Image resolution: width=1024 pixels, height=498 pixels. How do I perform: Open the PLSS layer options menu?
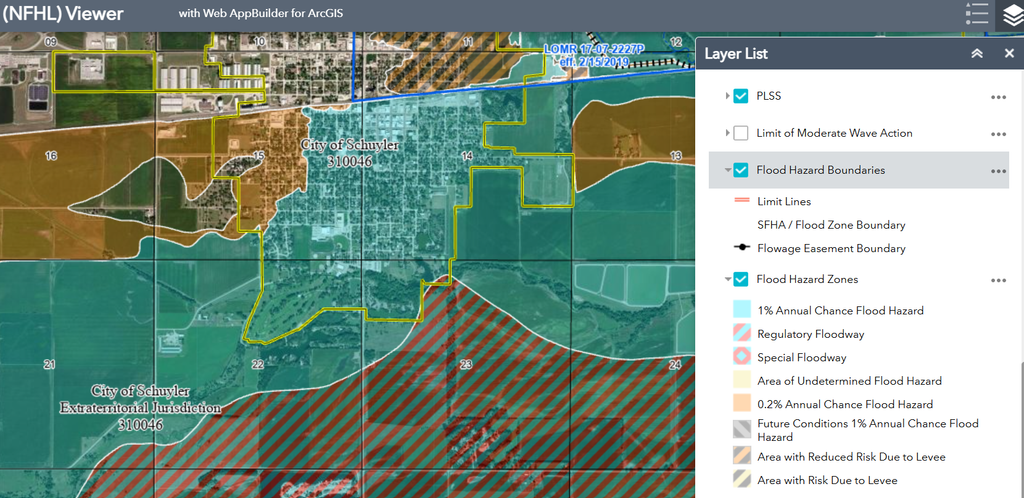tap(998, 97)
